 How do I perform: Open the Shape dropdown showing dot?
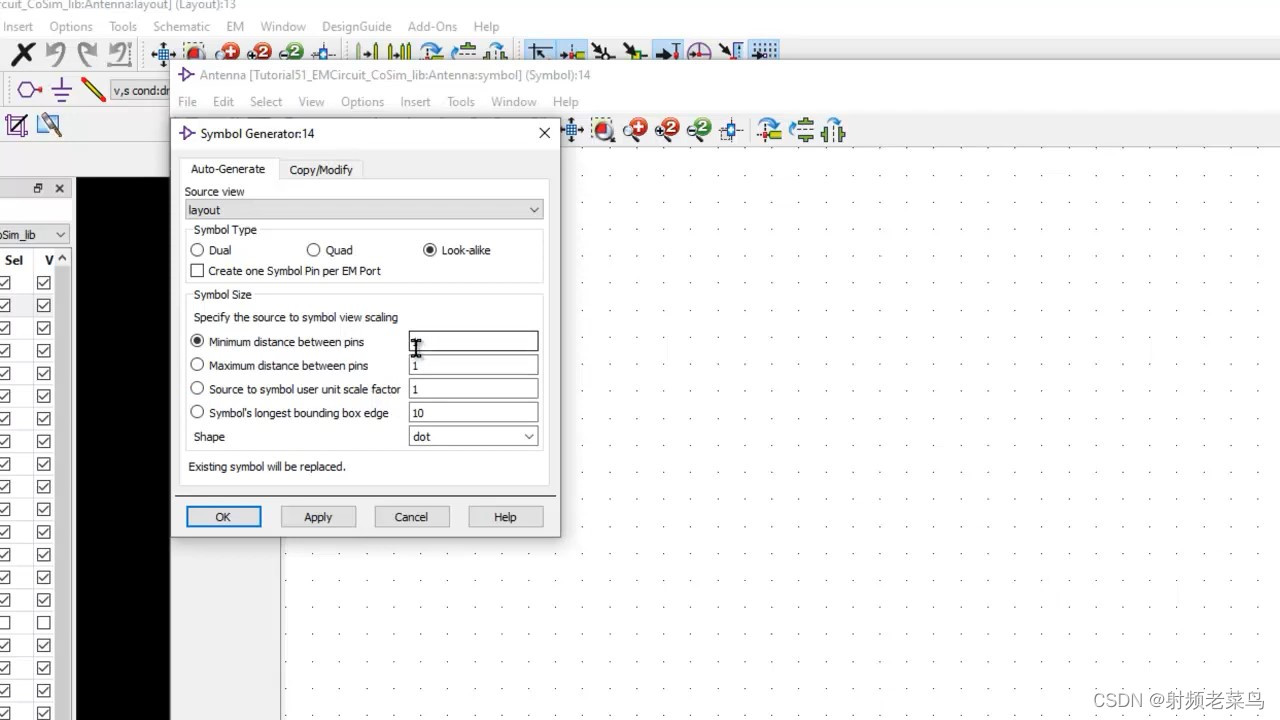(x=530, y=436)
